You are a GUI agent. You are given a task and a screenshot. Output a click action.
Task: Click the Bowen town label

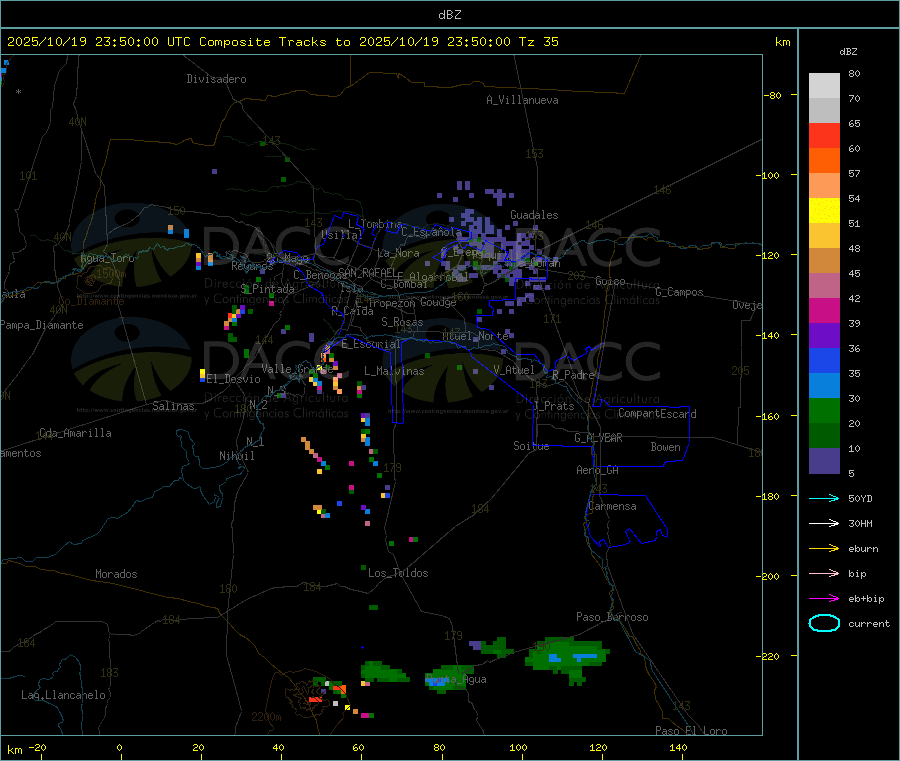(666, 447)
